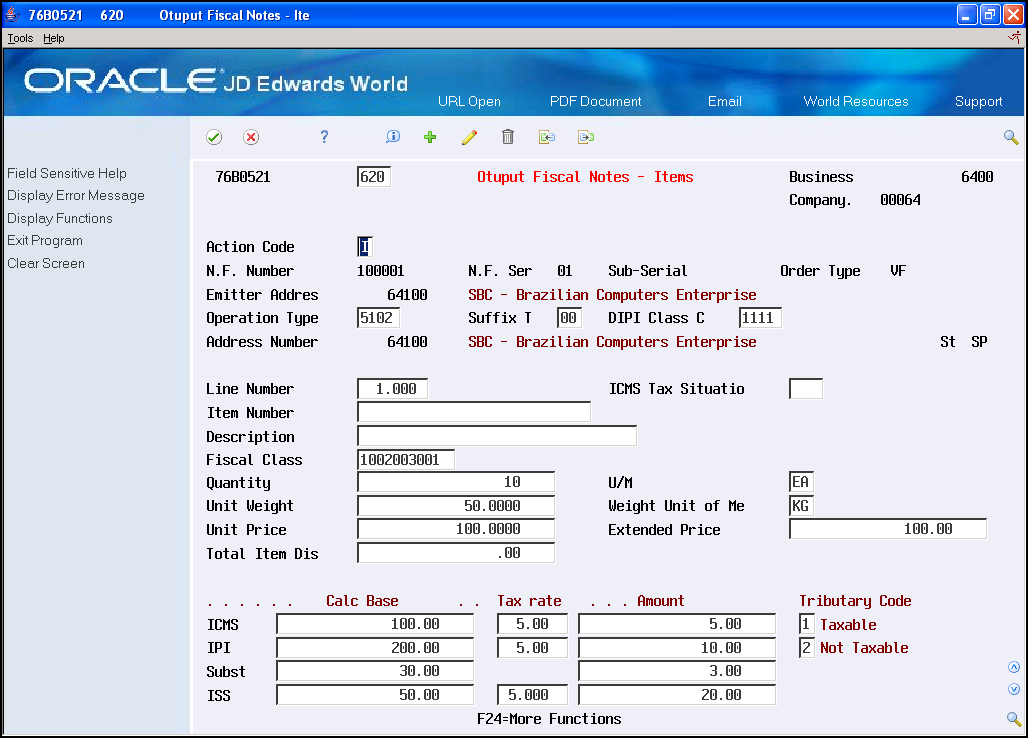1028x738 pixels.
Task: Click the next record arrow icon
Action: pyautogui.click(x=586, y=137)
